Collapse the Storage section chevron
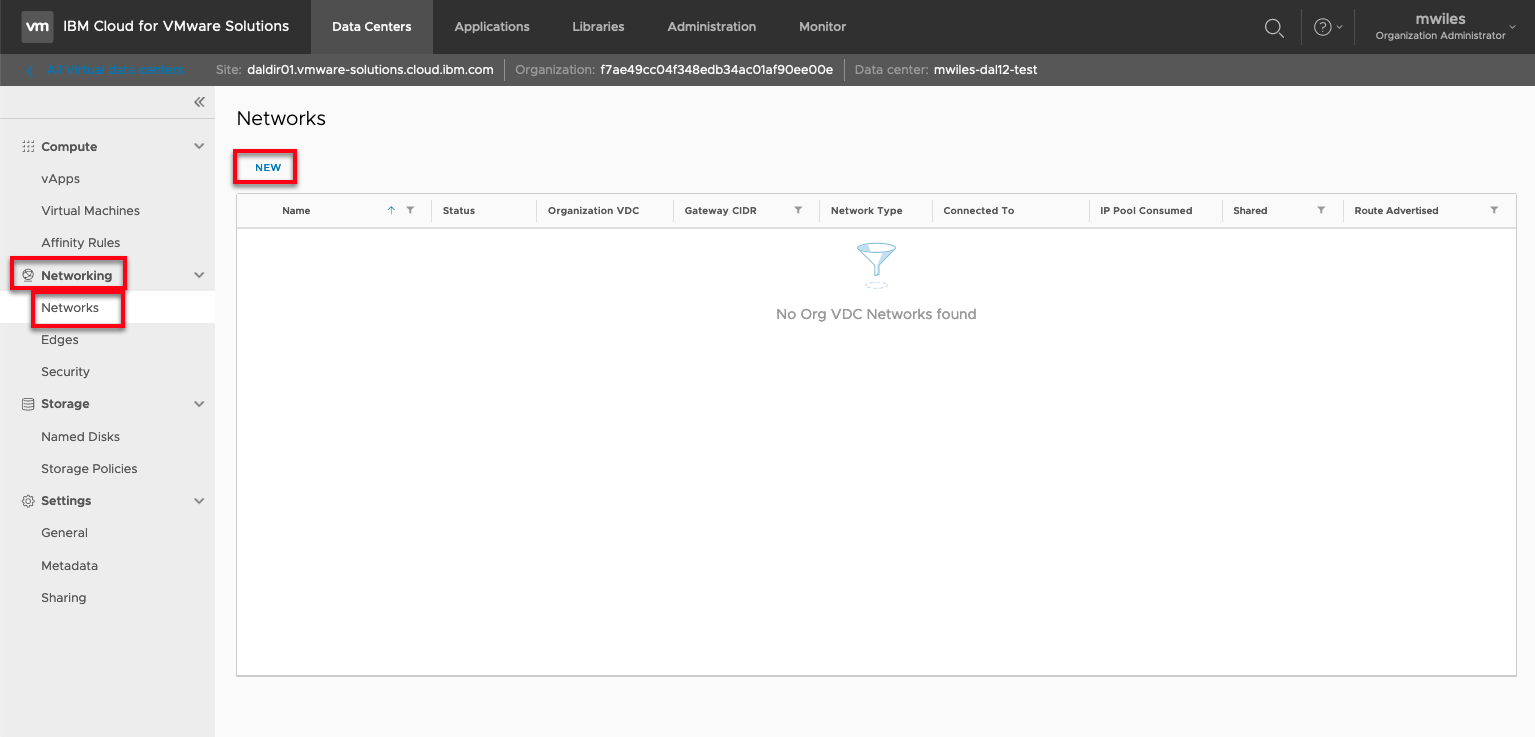 pos(199,404)
